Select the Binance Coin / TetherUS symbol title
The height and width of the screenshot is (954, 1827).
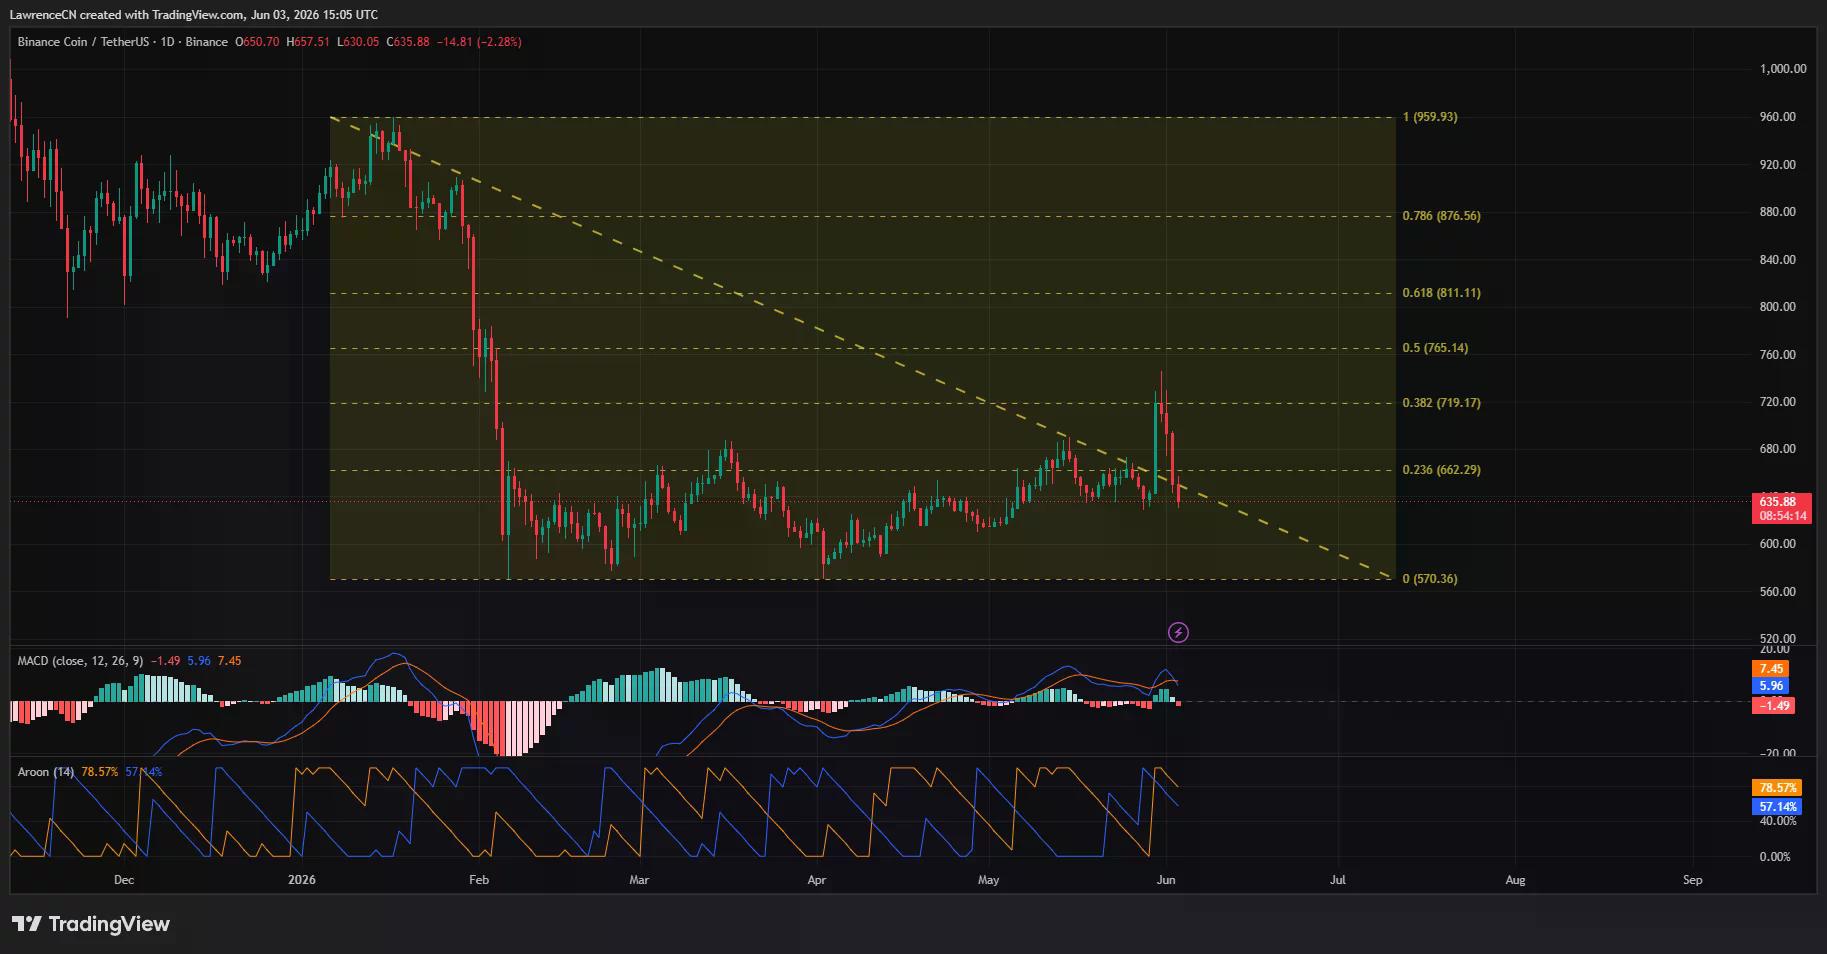coord(122,42)
